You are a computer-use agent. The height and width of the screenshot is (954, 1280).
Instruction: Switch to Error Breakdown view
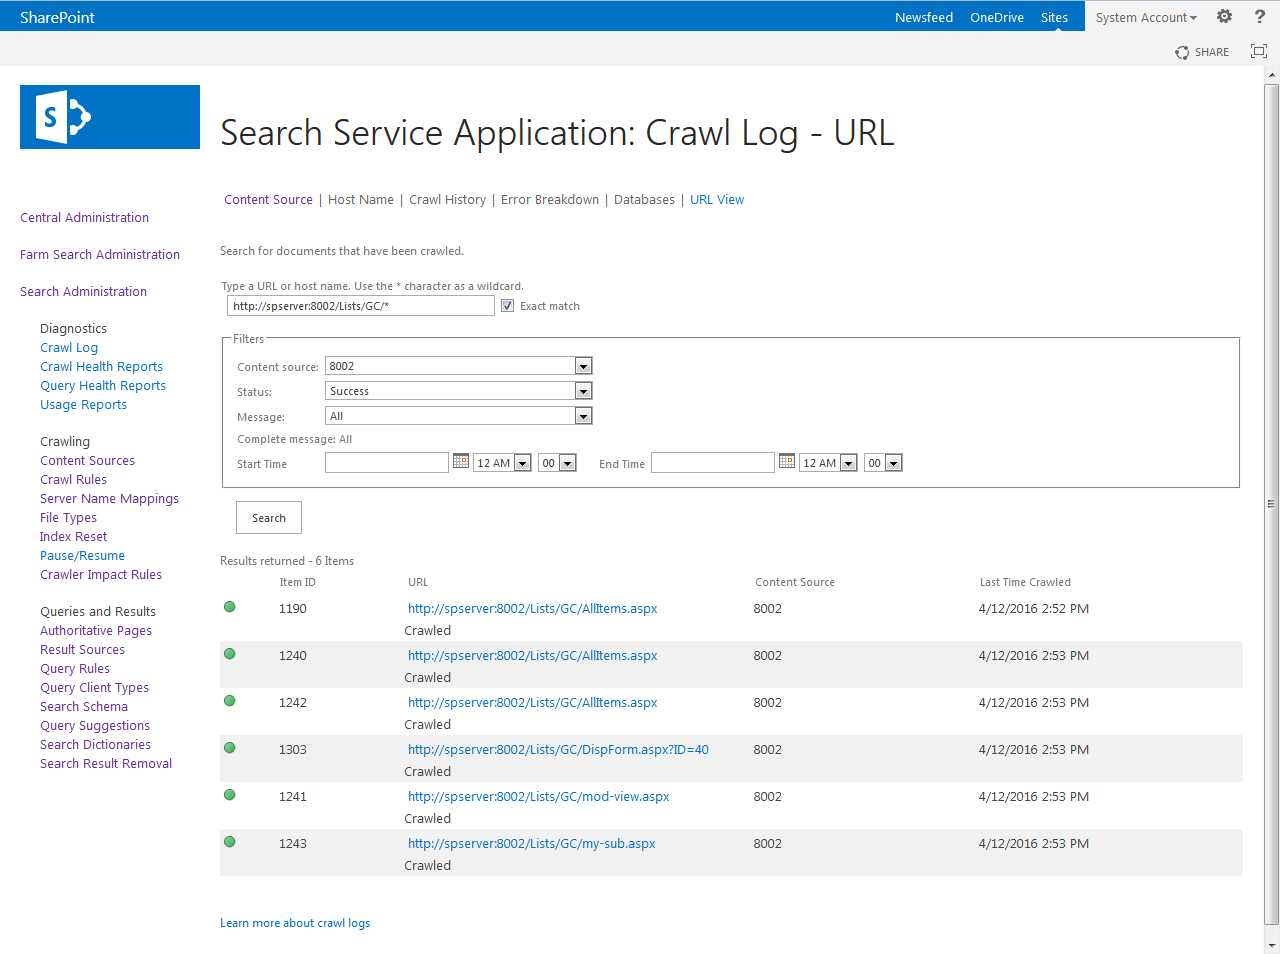click(x=550, y=200)
